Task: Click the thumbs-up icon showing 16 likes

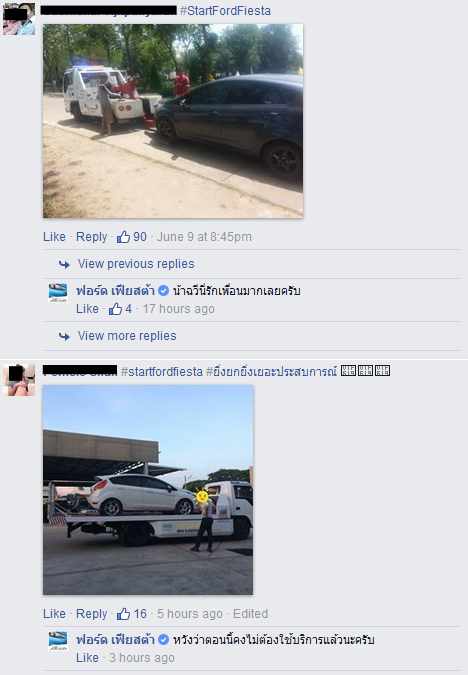Action: (124, 614)
